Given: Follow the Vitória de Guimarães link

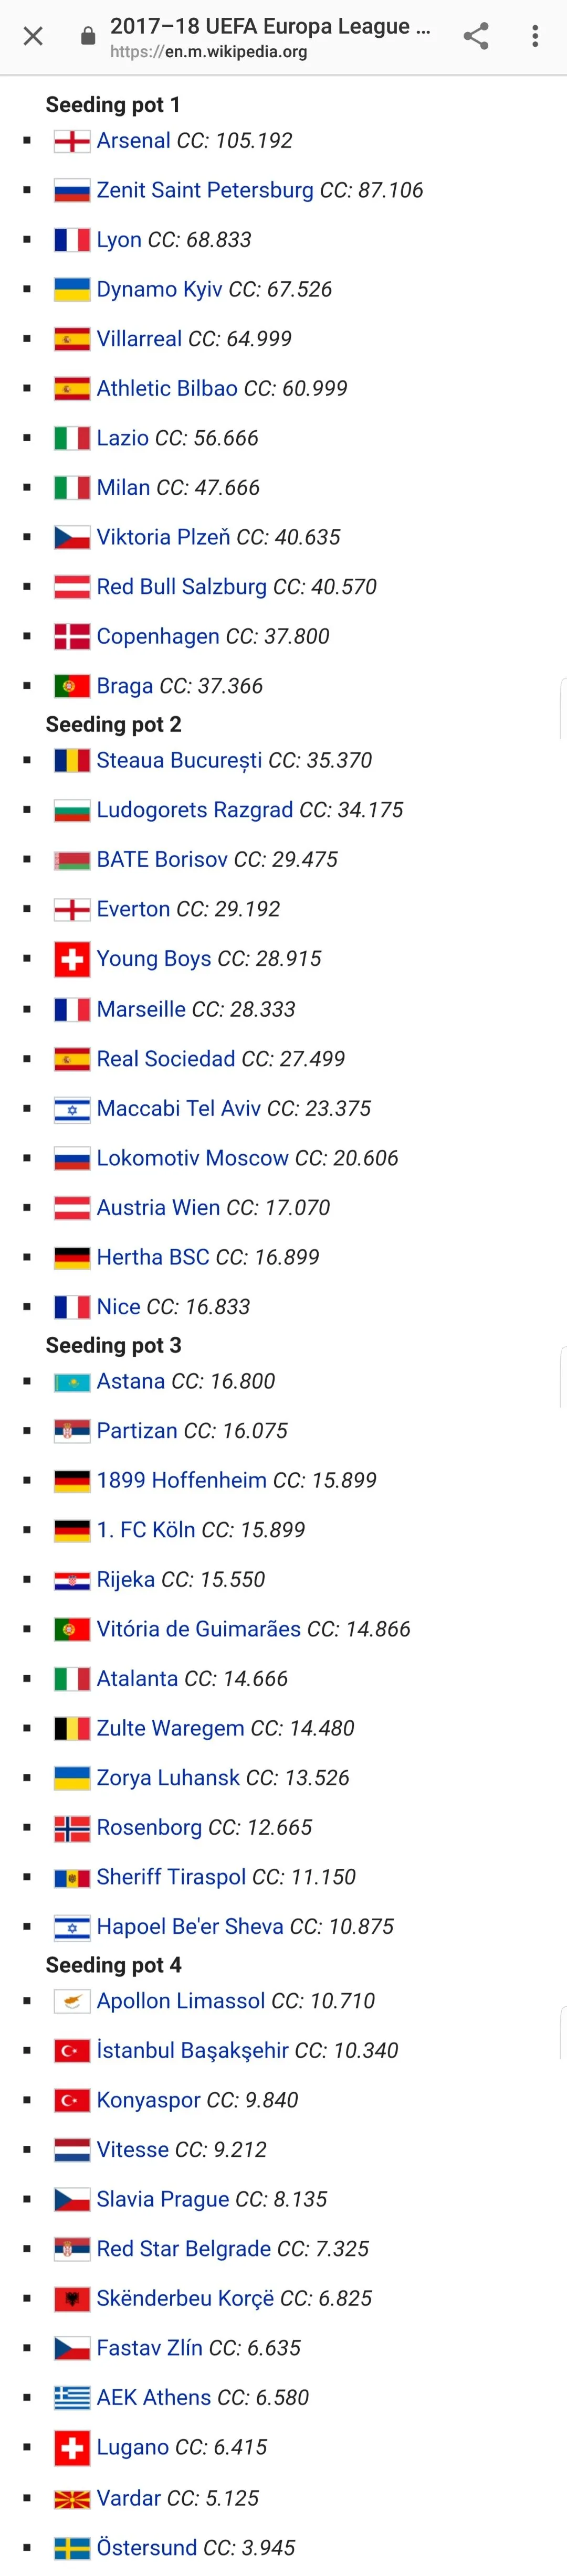Looking at the screenshot, I should tap(198, 1629).
